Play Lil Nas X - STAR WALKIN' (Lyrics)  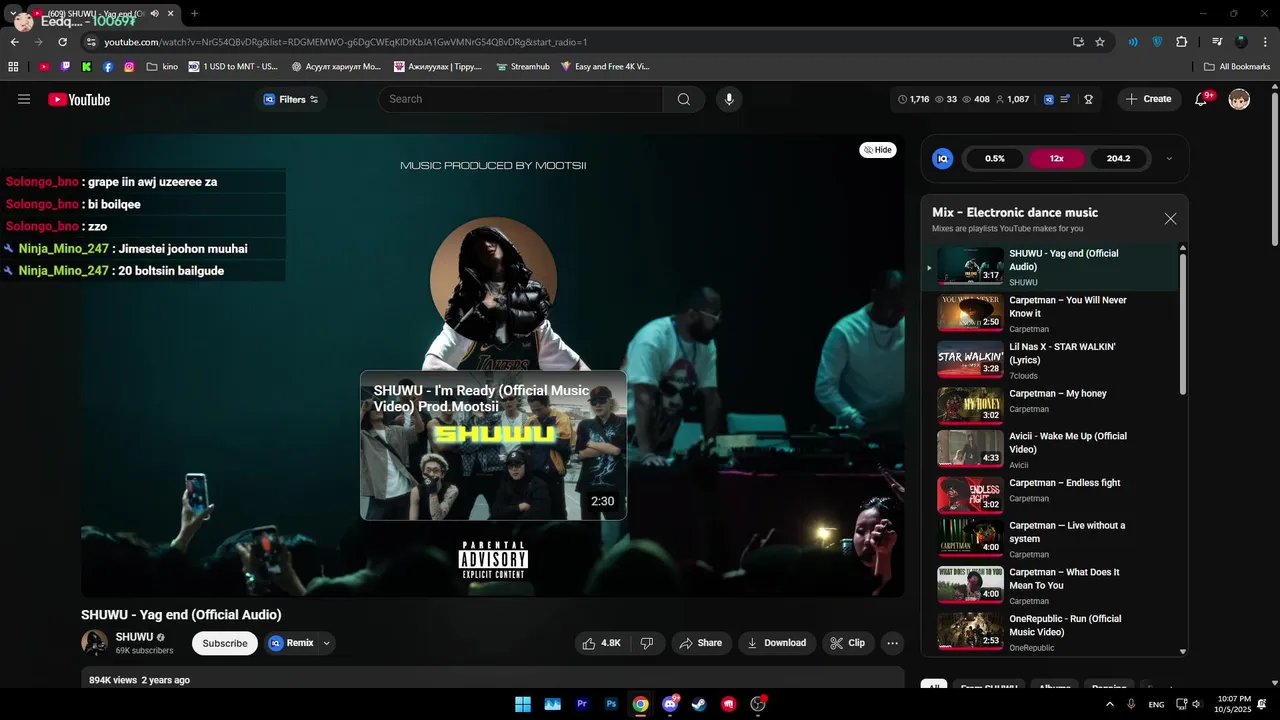tap(1050, 360)
